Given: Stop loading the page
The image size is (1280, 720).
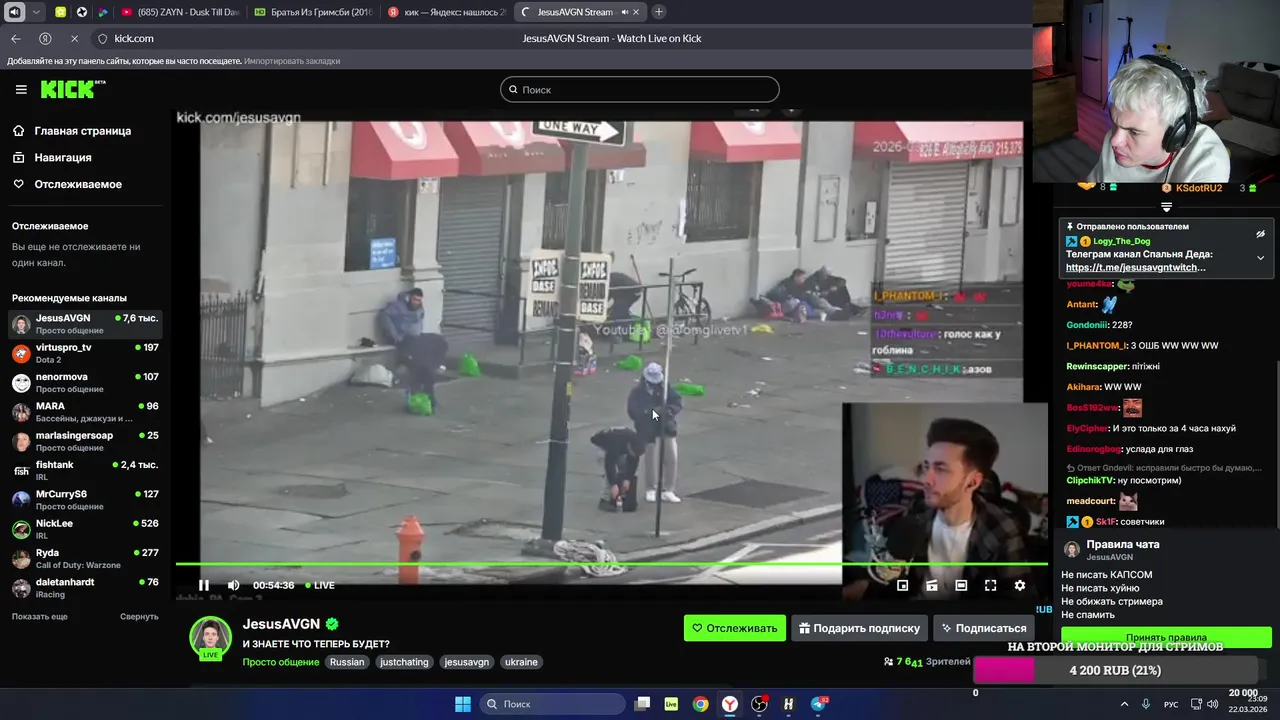Looking at the screenshot, I should pyautogui.click(x=74, y=38).
